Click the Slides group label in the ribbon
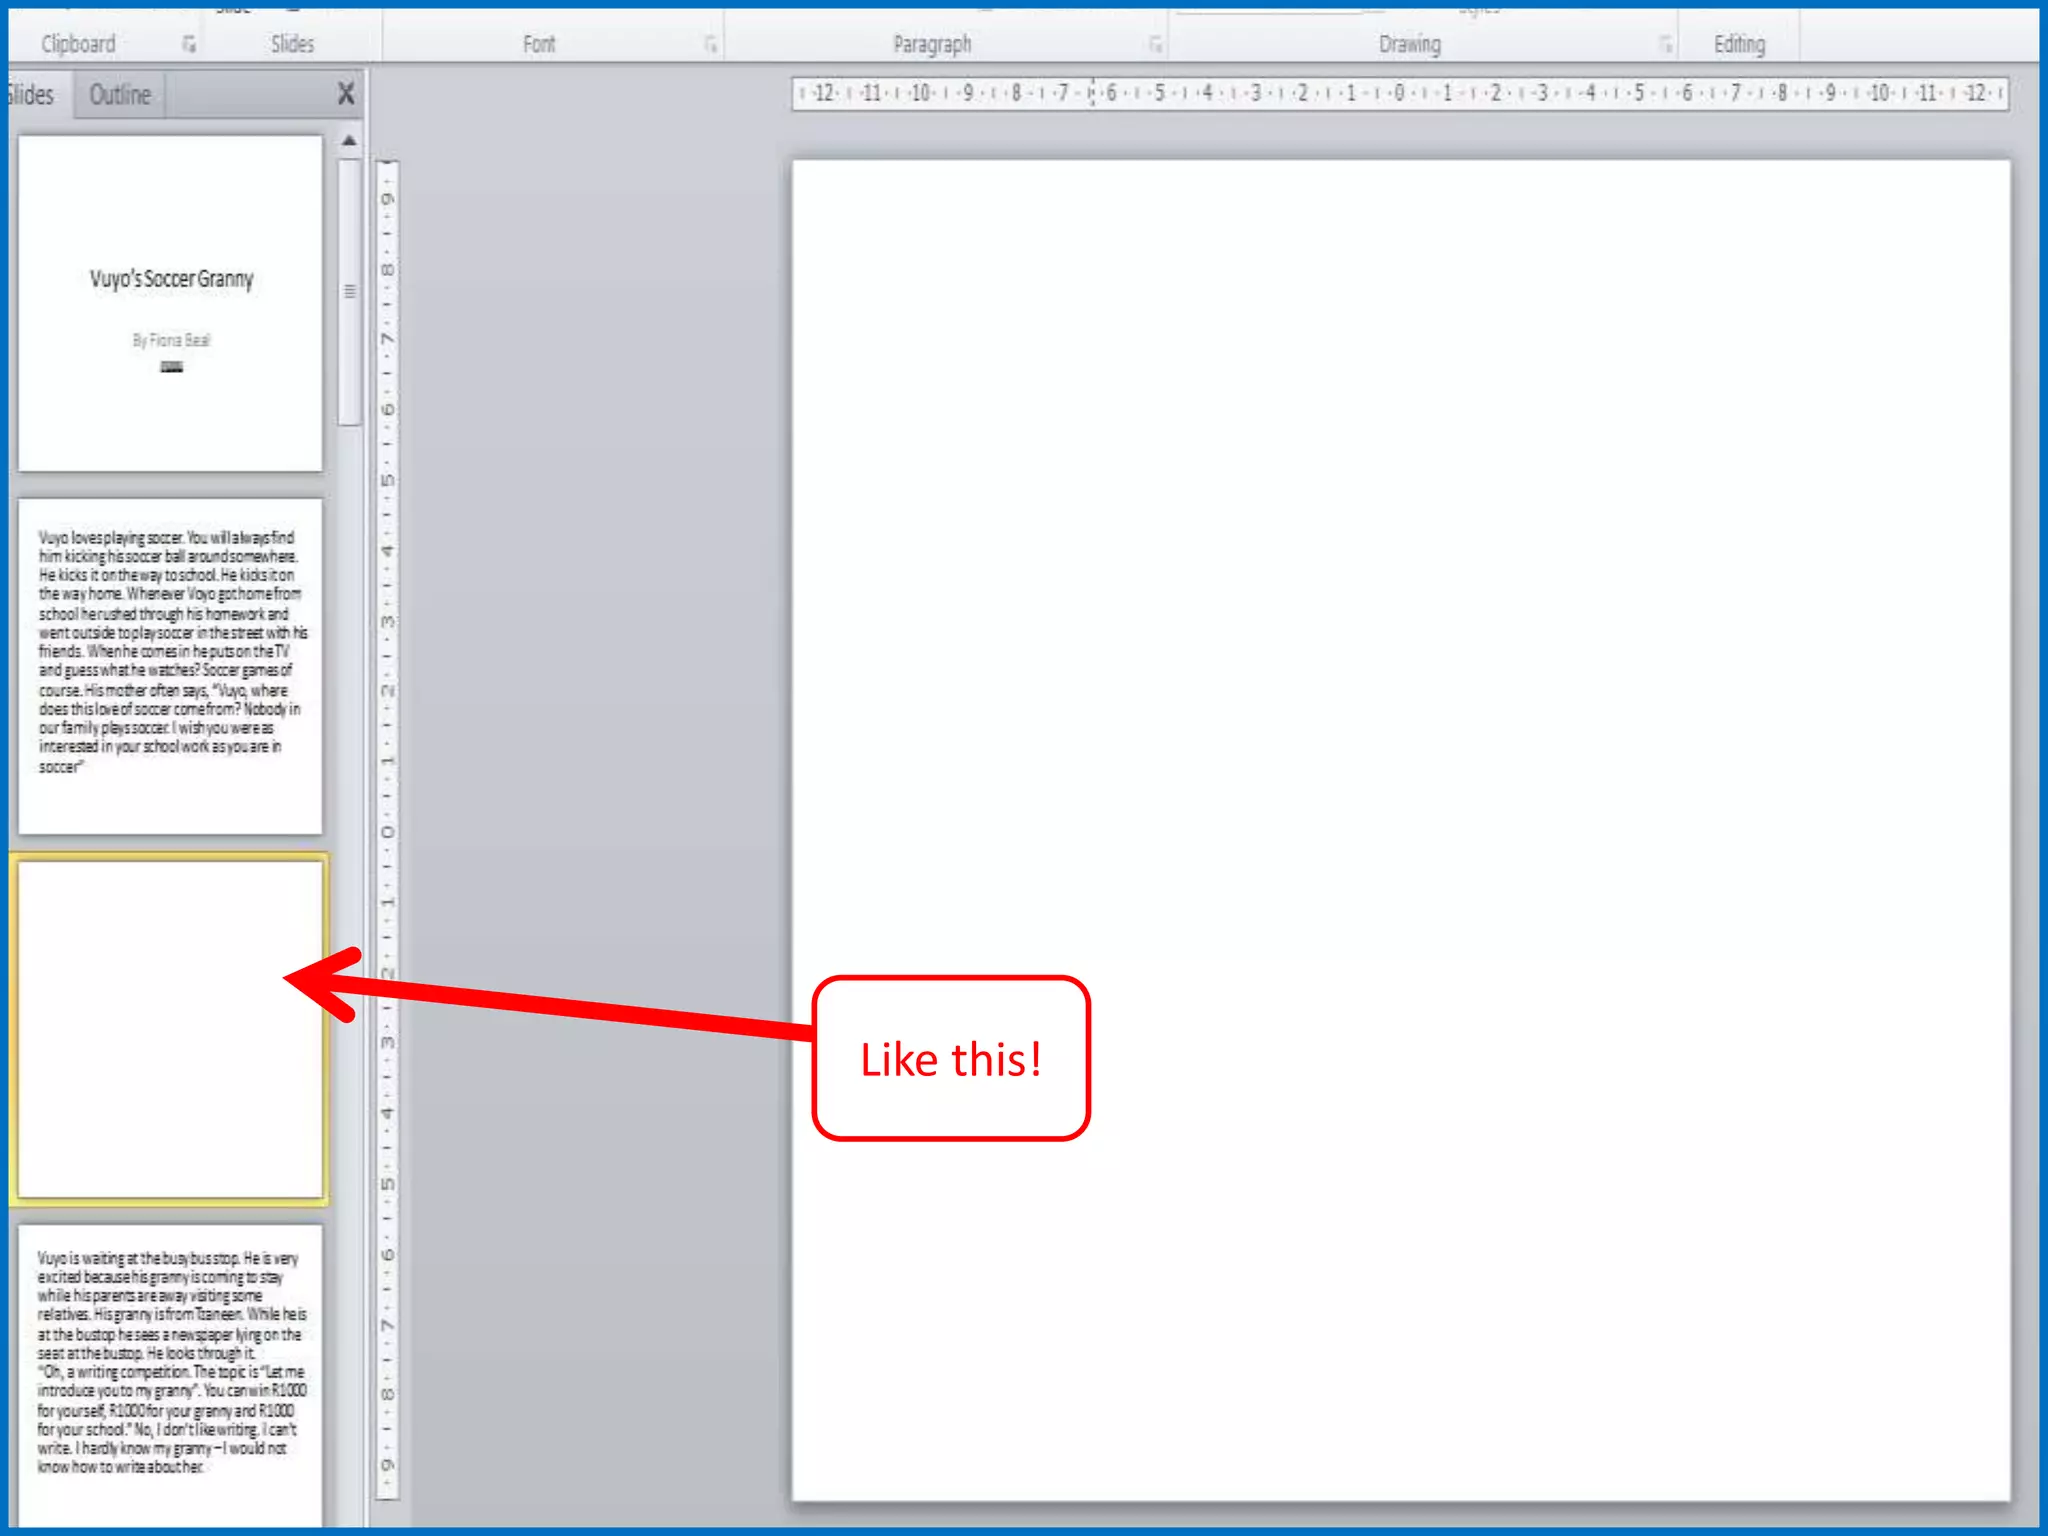The height and width of the screenshot is (1536, 2048). click(x=292, y=44)
